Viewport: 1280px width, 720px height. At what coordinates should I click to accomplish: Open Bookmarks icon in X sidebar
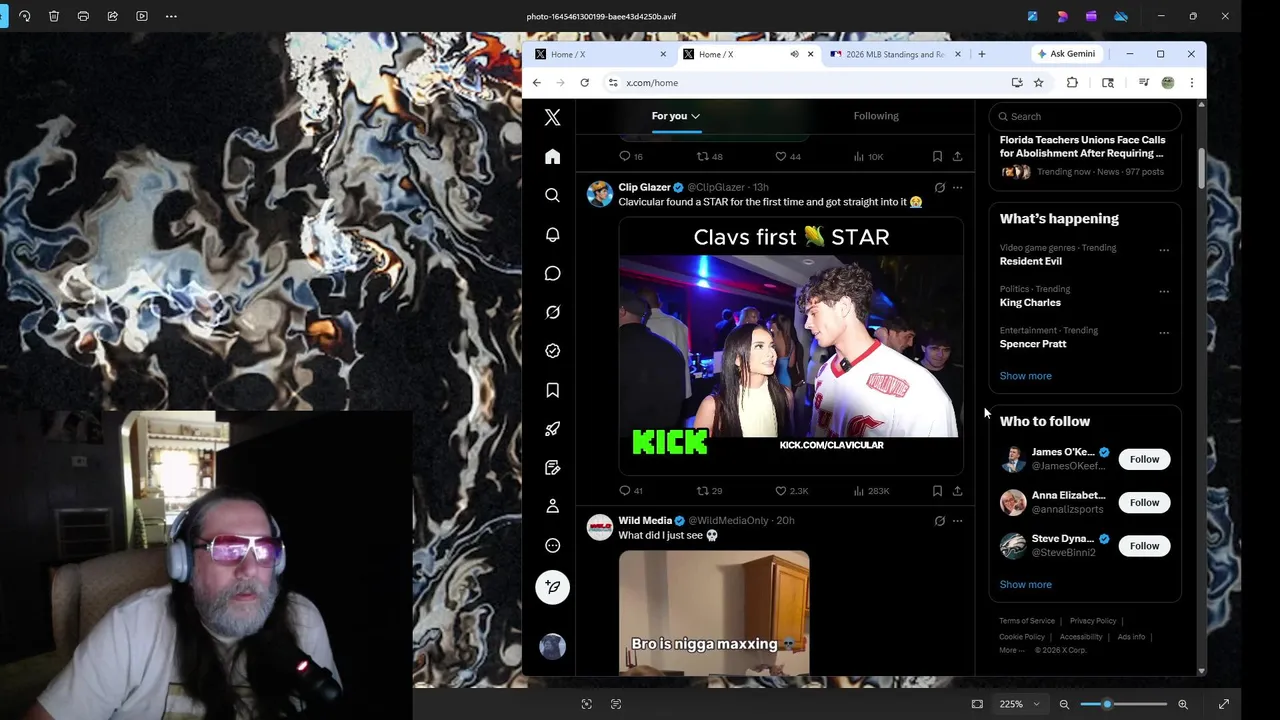[x=552, y=390]
